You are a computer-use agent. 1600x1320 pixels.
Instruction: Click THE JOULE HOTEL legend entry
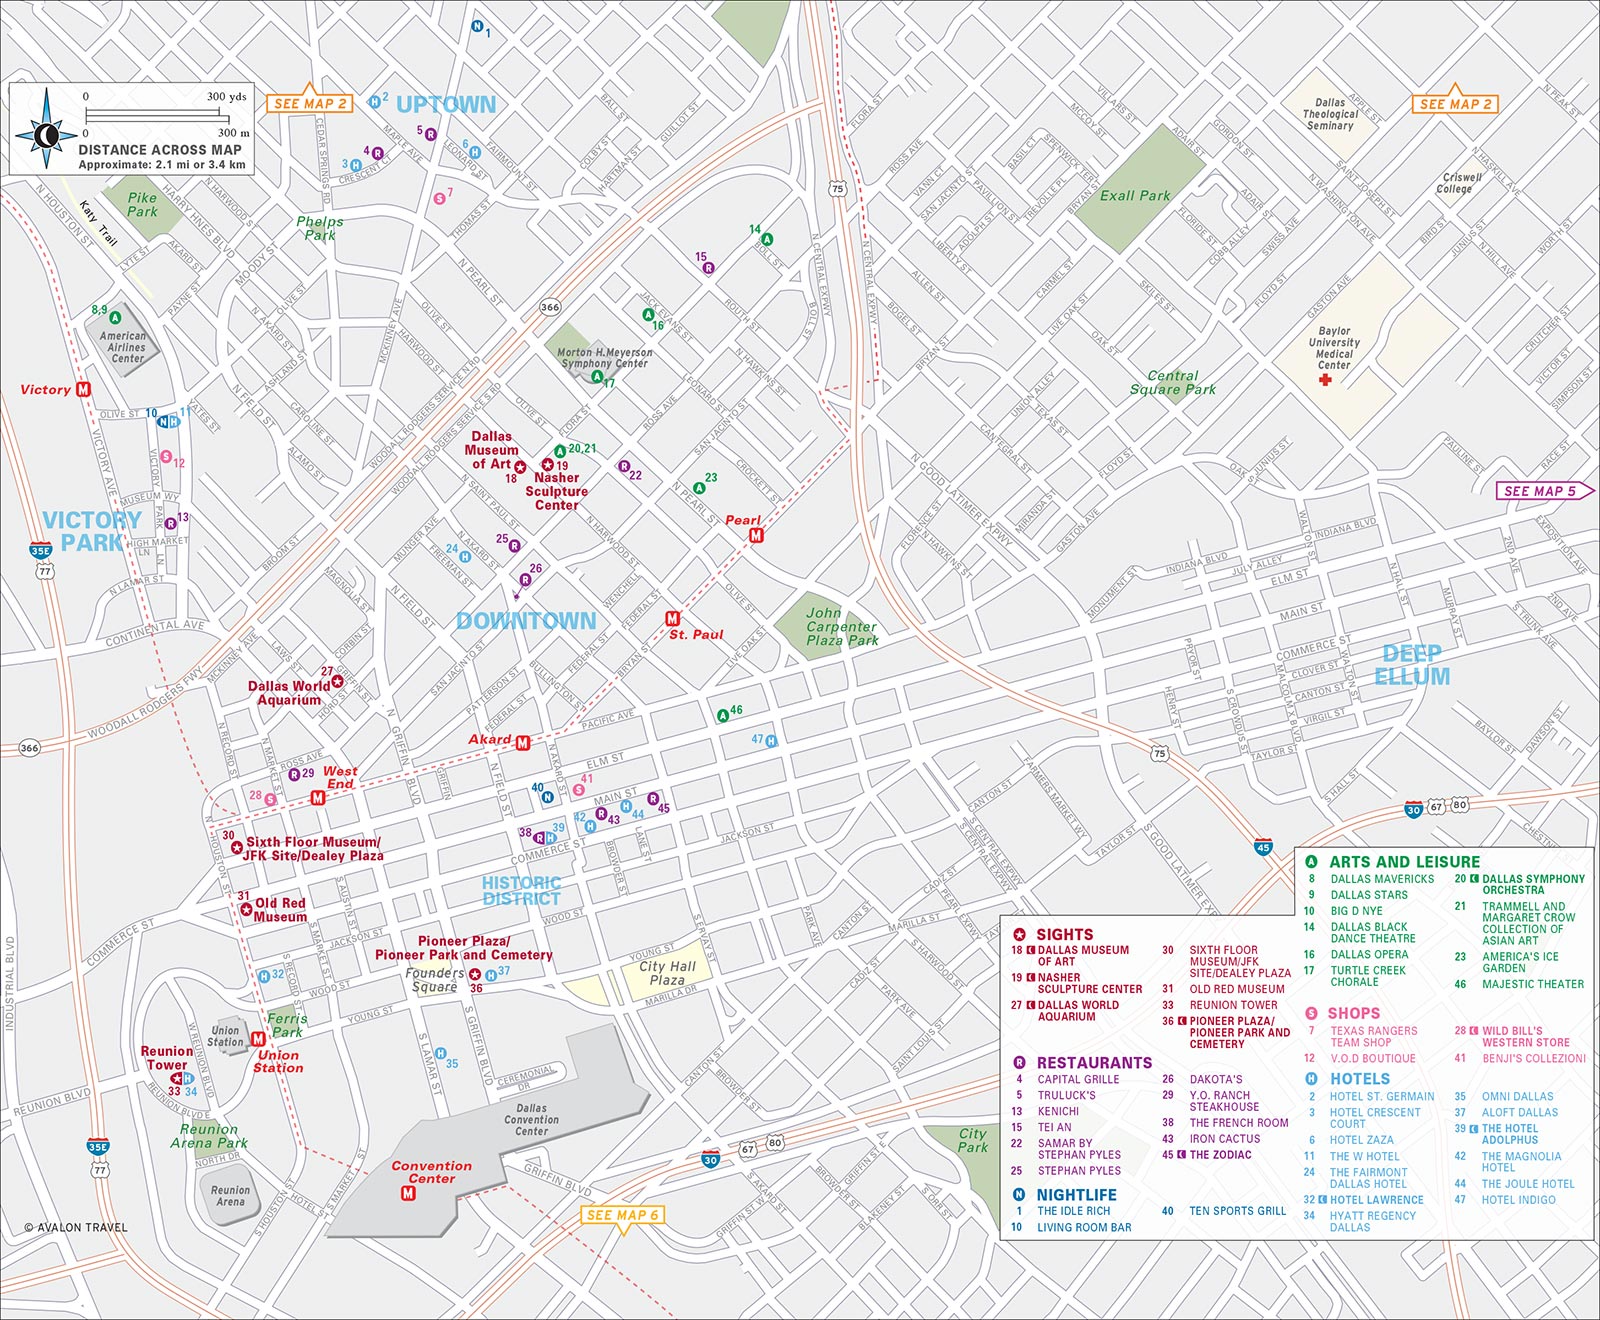(x=1528, y=1183)
